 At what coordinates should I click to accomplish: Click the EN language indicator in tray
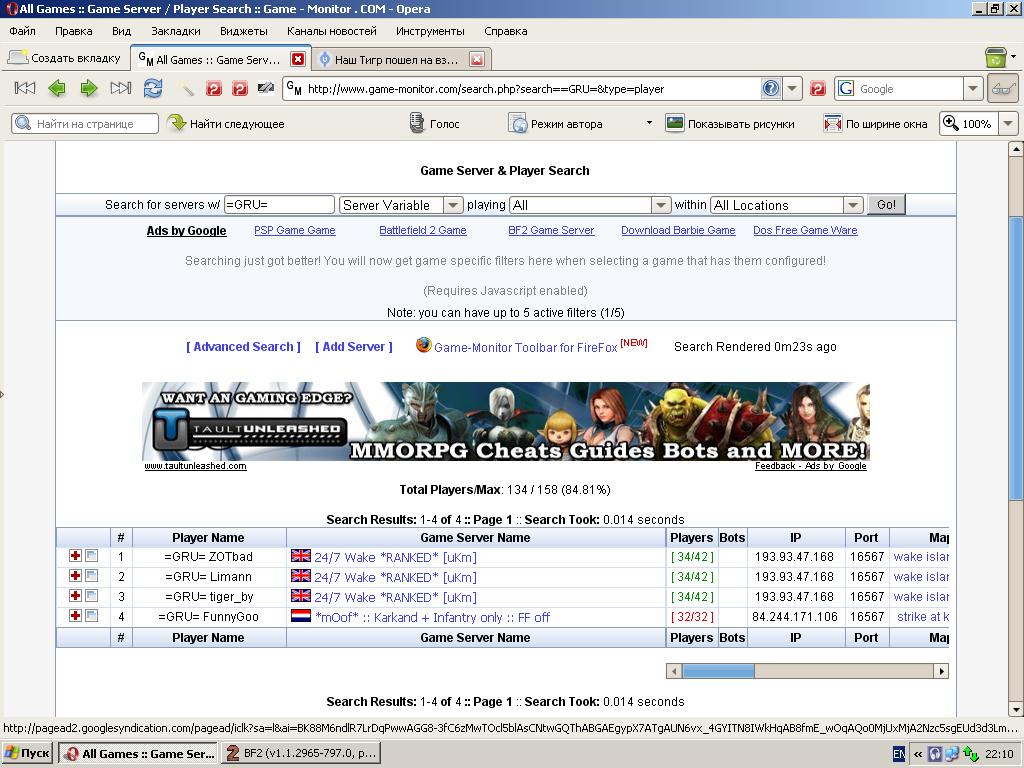click(899, 754)
